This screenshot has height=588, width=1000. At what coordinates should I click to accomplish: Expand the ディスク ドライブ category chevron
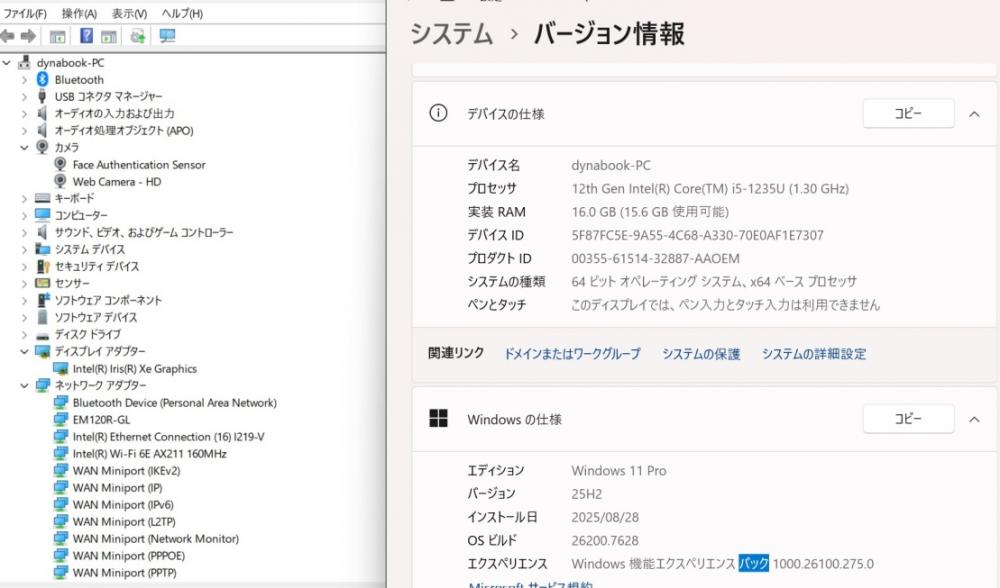pyautogui.click(x=24, y=334)
